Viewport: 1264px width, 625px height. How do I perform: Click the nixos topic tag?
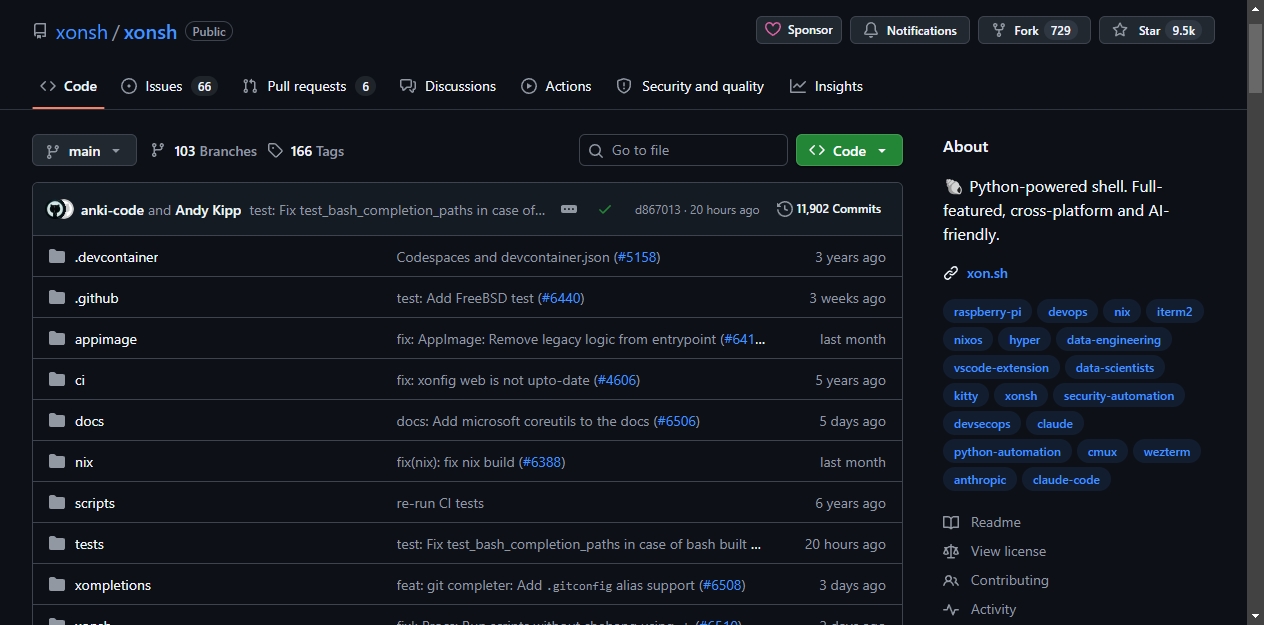pyautogui.click(x=968, y=340)
